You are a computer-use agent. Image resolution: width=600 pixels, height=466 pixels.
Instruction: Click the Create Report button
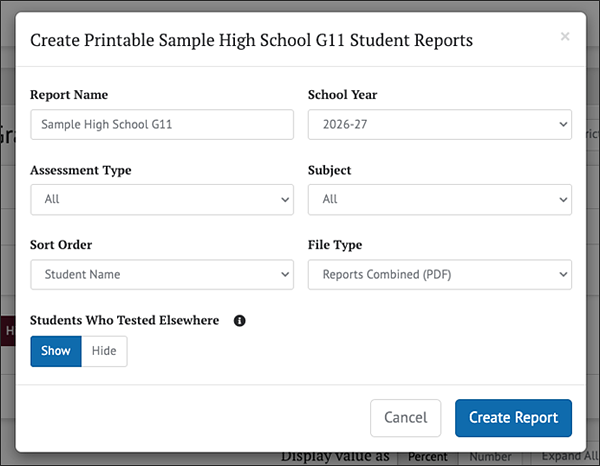514,418
